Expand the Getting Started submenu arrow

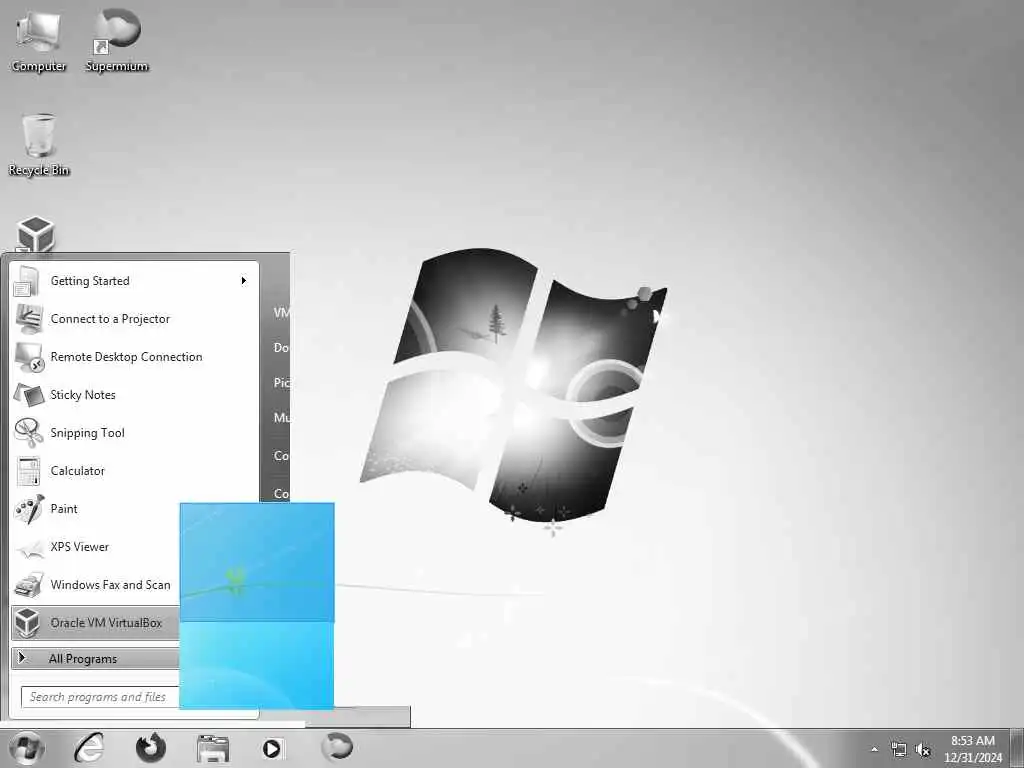pos(244,281)
